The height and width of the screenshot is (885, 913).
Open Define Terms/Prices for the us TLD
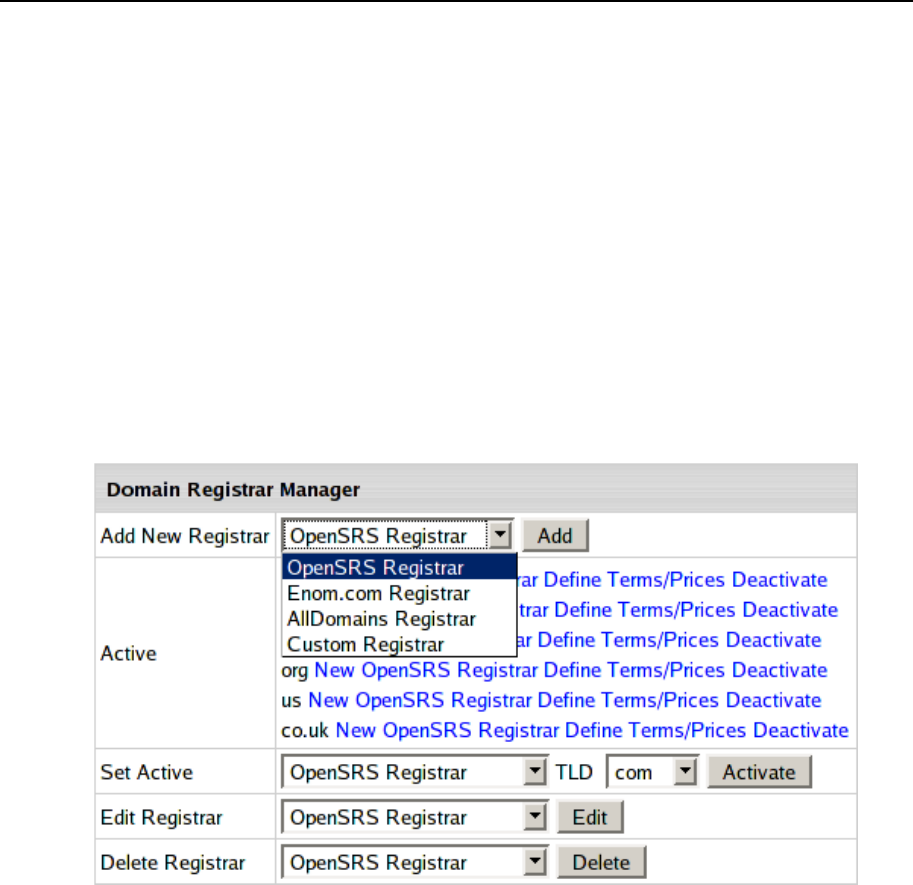click(x=628, y=700)
